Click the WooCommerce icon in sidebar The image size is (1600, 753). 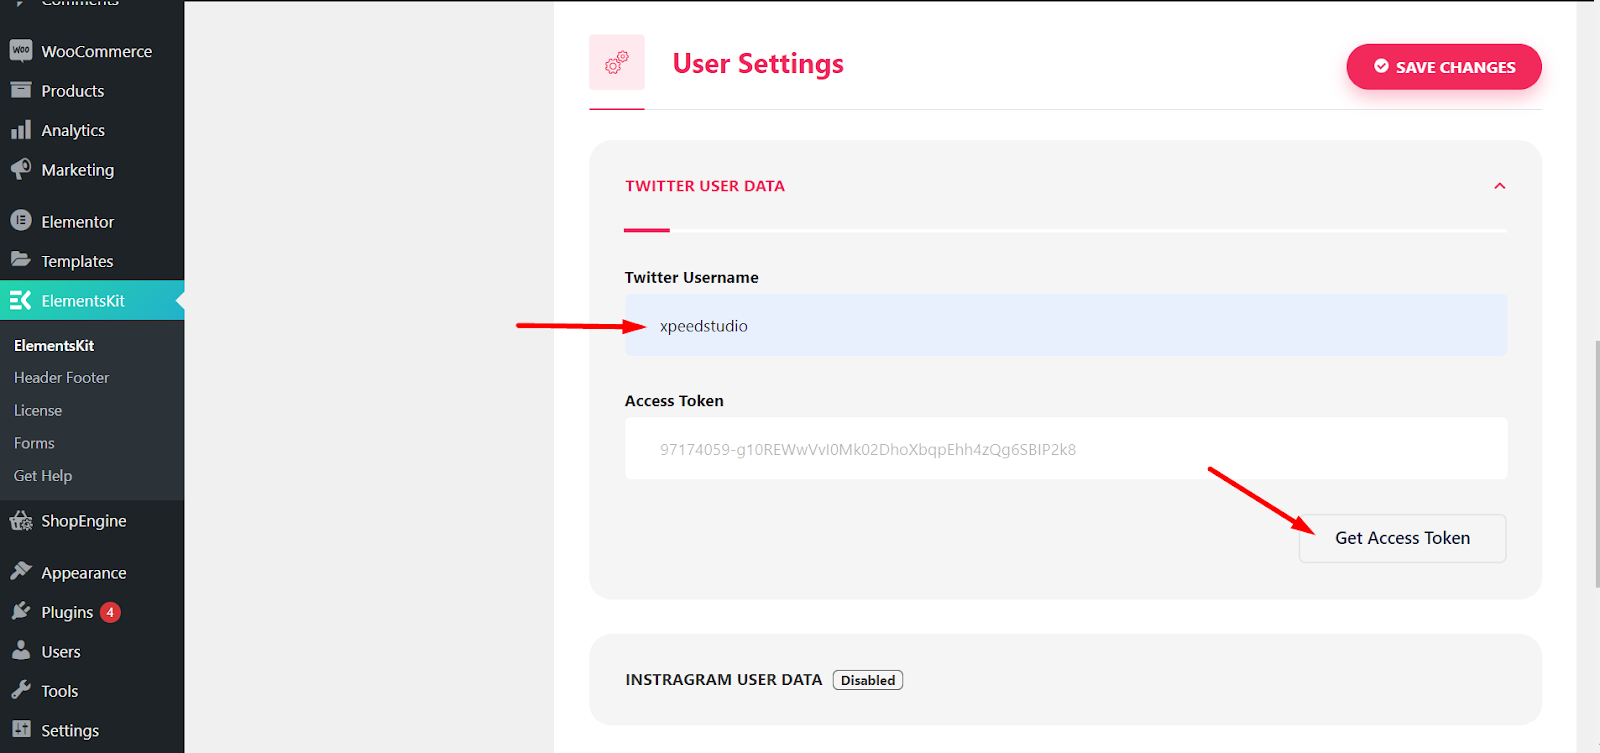[21, 51]
